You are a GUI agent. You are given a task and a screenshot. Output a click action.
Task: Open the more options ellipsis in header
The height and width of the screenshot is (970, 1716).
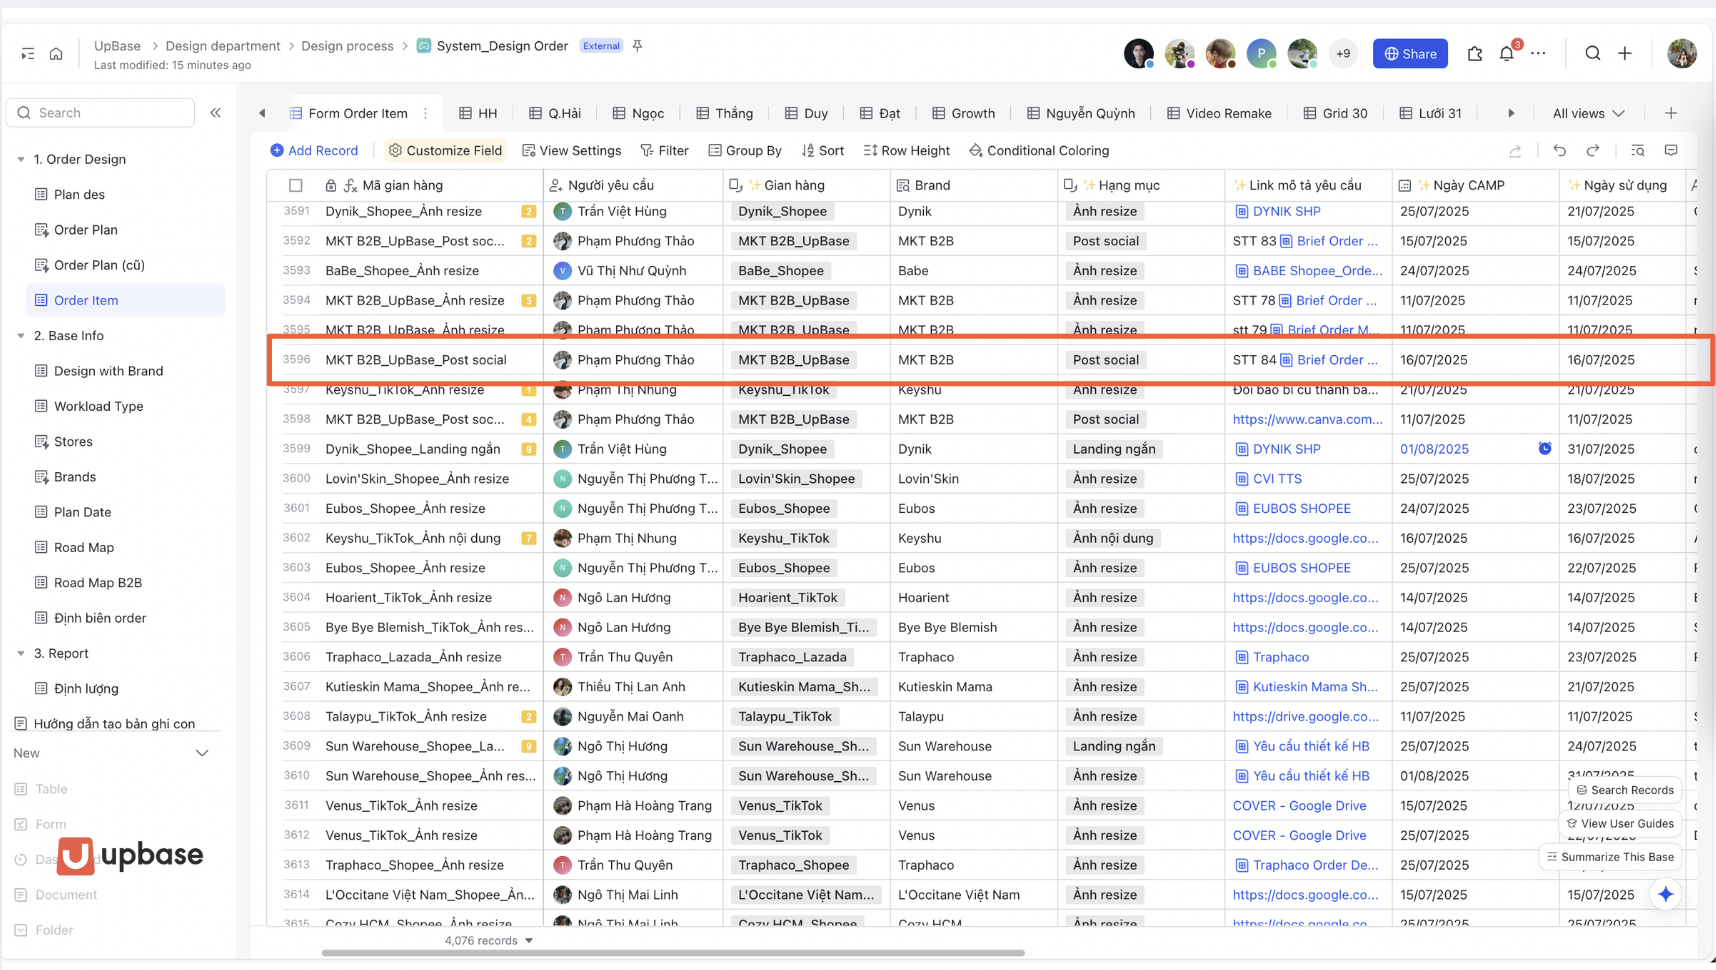pos(1538,54)
